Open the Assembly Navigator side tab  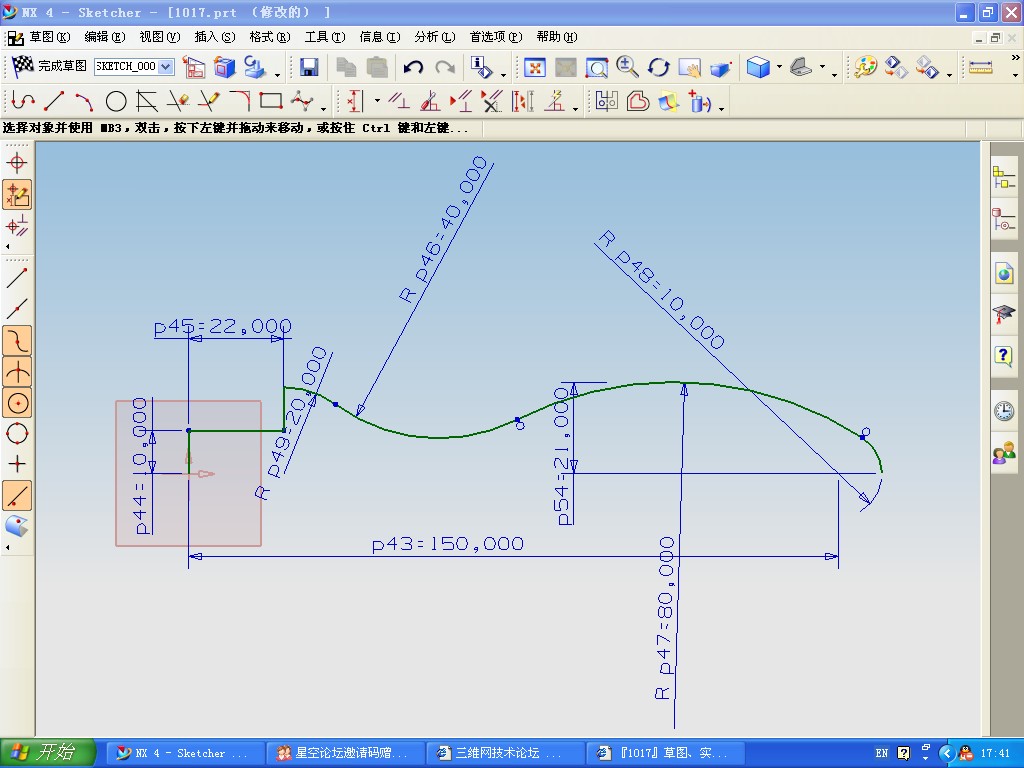point(1004,177)
